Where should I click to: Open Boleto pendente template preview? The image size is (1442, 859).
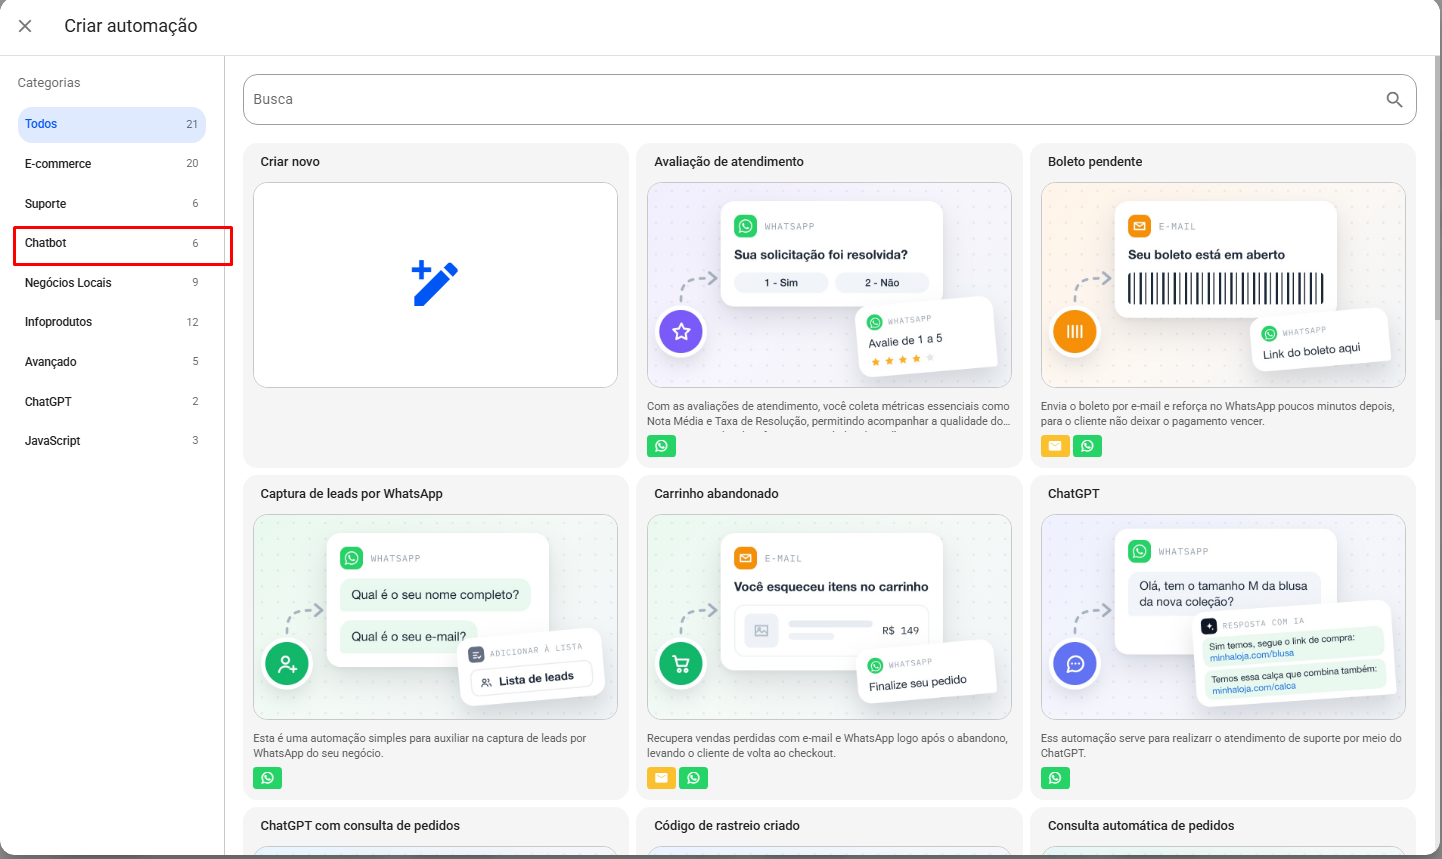pos(1223,285)
